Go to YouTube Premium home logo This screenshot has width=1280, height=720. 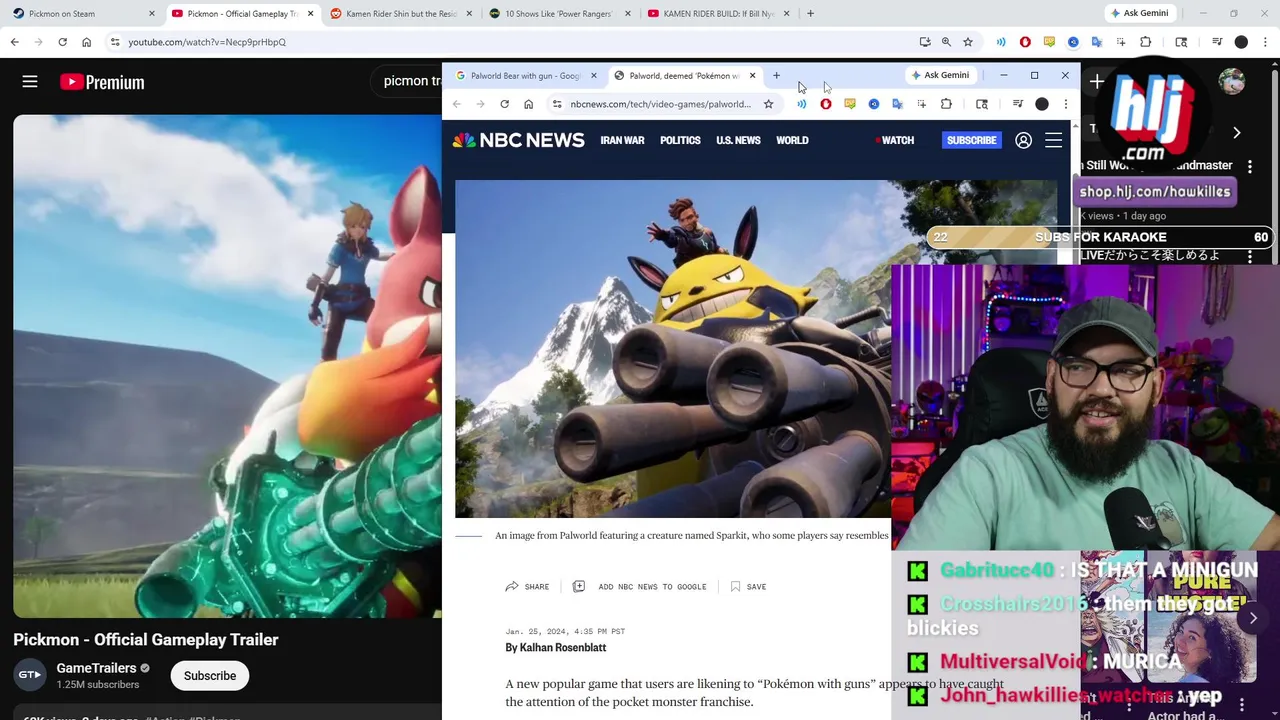pyautogui.click(x=102, y=82)
